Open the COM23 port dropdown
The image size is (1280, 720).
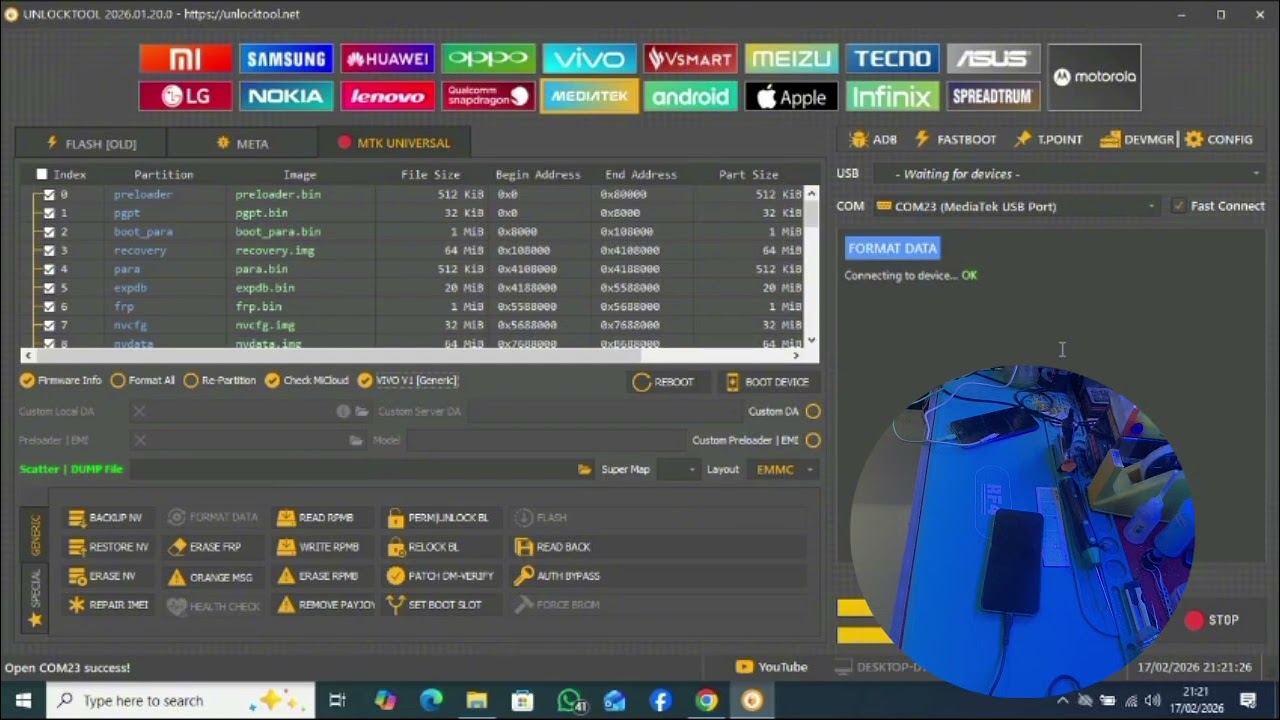[x=1015, y=206]
